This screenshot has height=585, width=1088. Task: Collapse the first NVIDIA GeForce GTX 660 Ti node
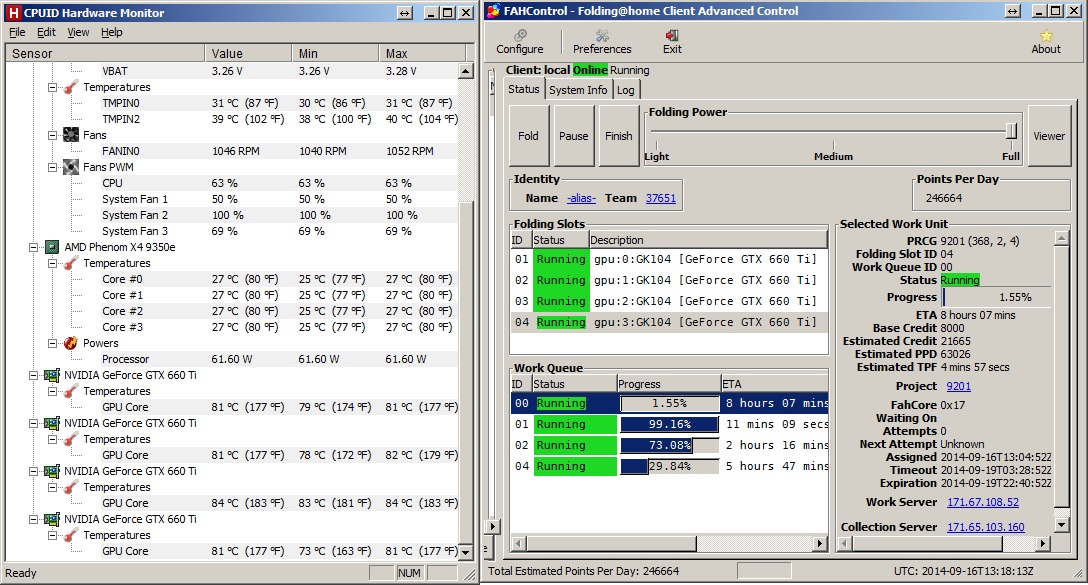pos(33,375)
